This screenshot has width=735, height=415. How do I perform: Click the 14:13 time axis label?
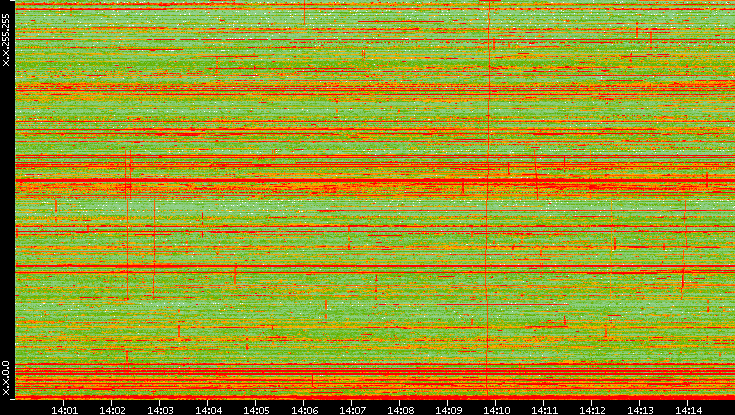tap(640, 410)
